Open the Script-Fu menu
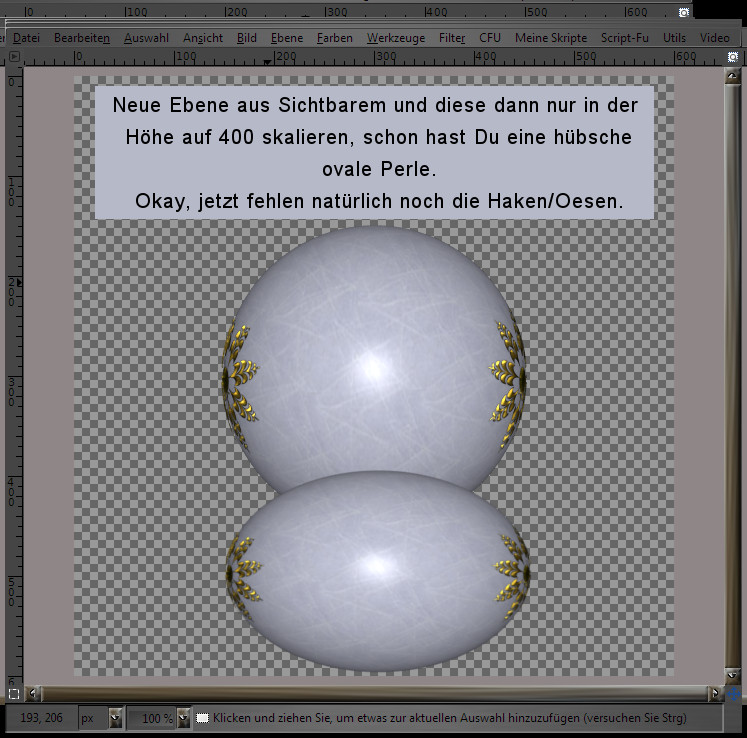 point(624,38)
